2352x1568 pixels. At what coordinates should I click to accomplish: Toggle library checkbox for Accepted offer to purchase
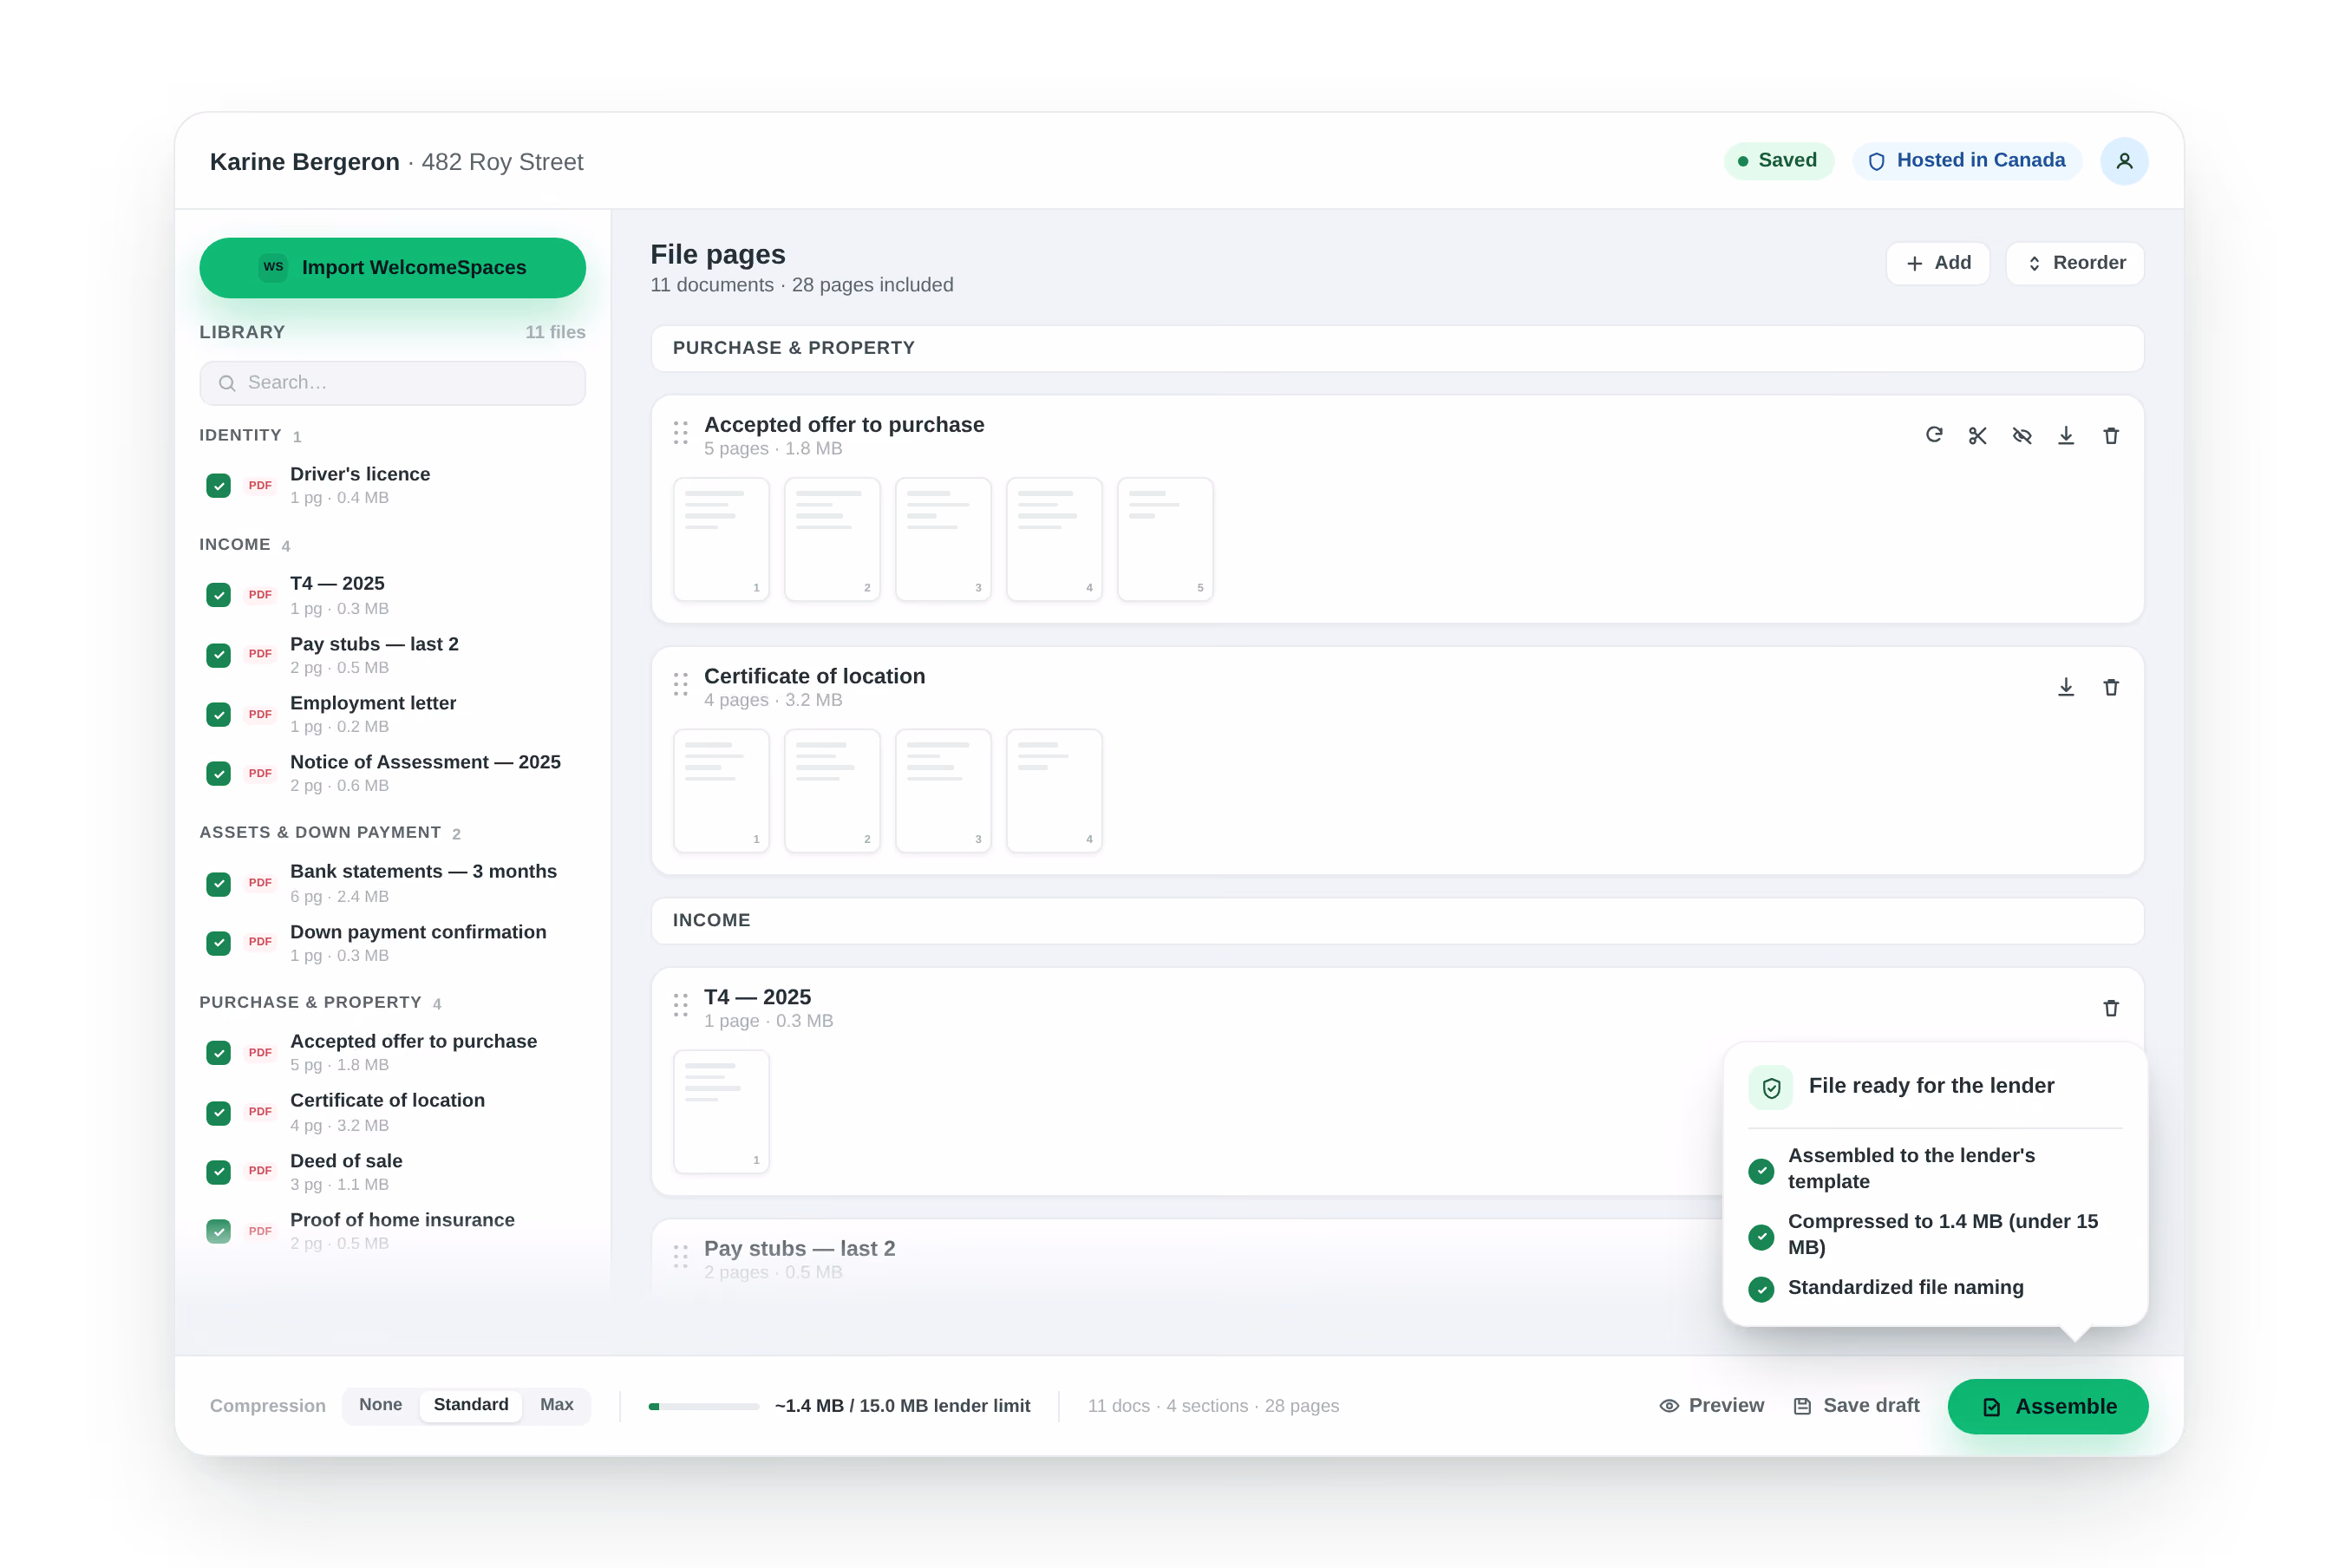218,1052
